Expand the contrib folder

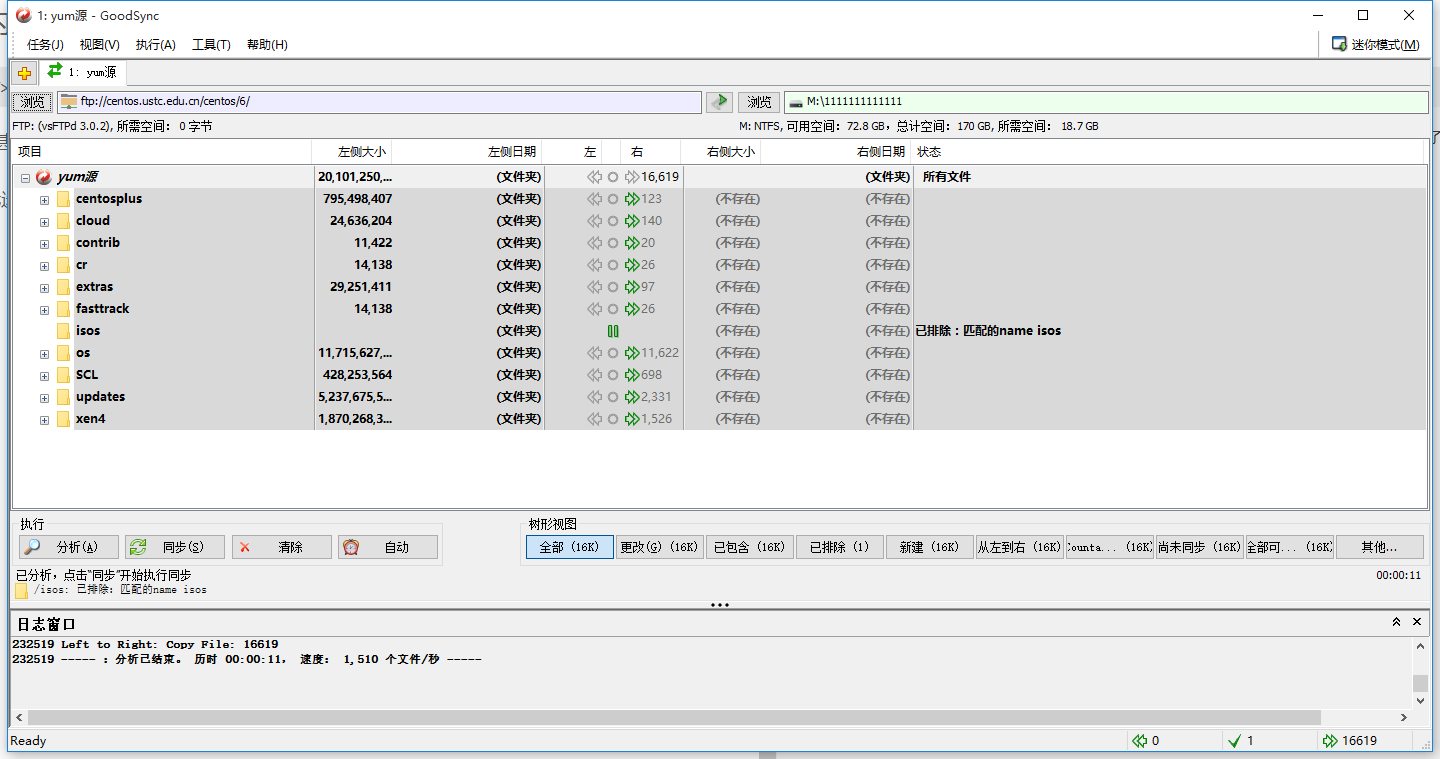tap(44, 244)
